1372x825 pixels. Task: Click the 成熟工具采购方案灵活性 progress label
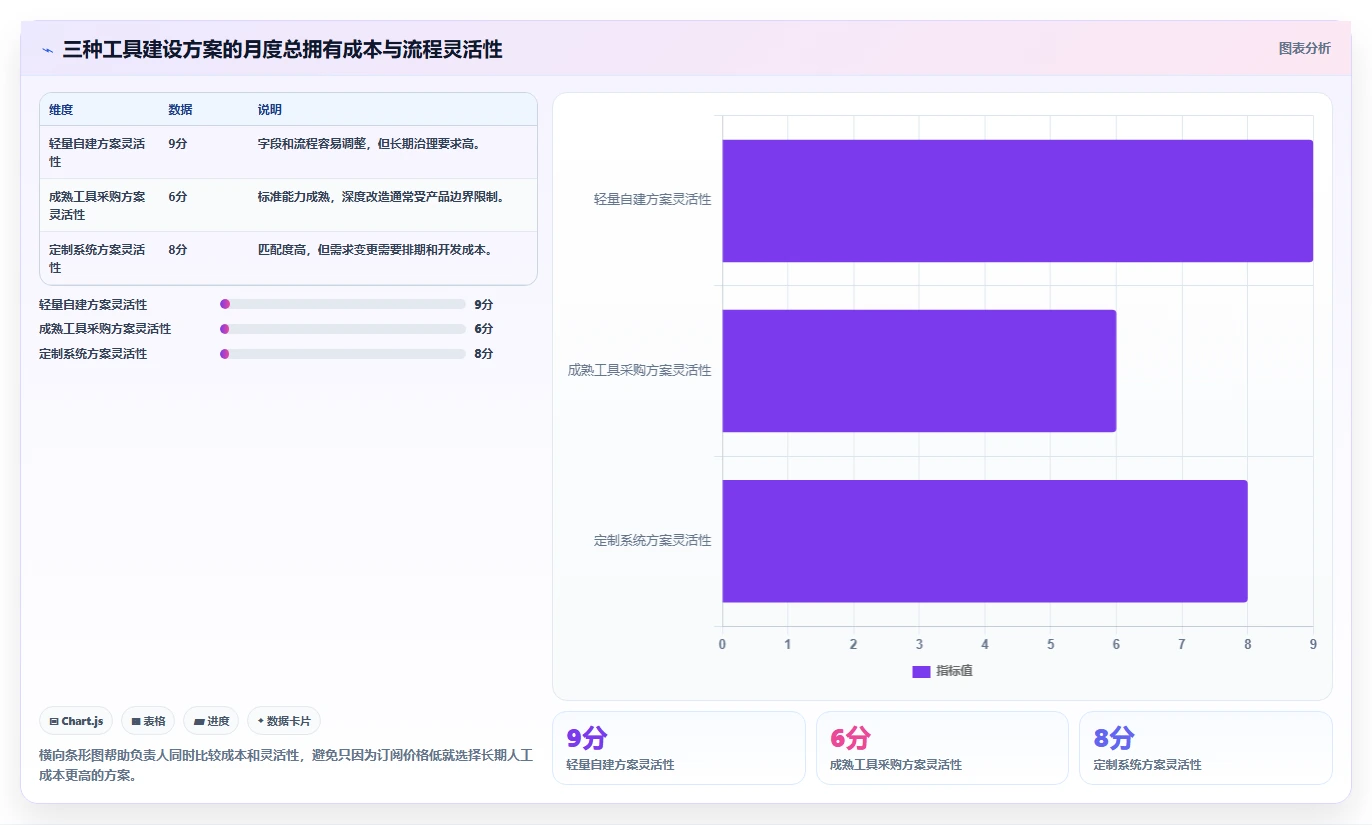click(x=105, y=329)
